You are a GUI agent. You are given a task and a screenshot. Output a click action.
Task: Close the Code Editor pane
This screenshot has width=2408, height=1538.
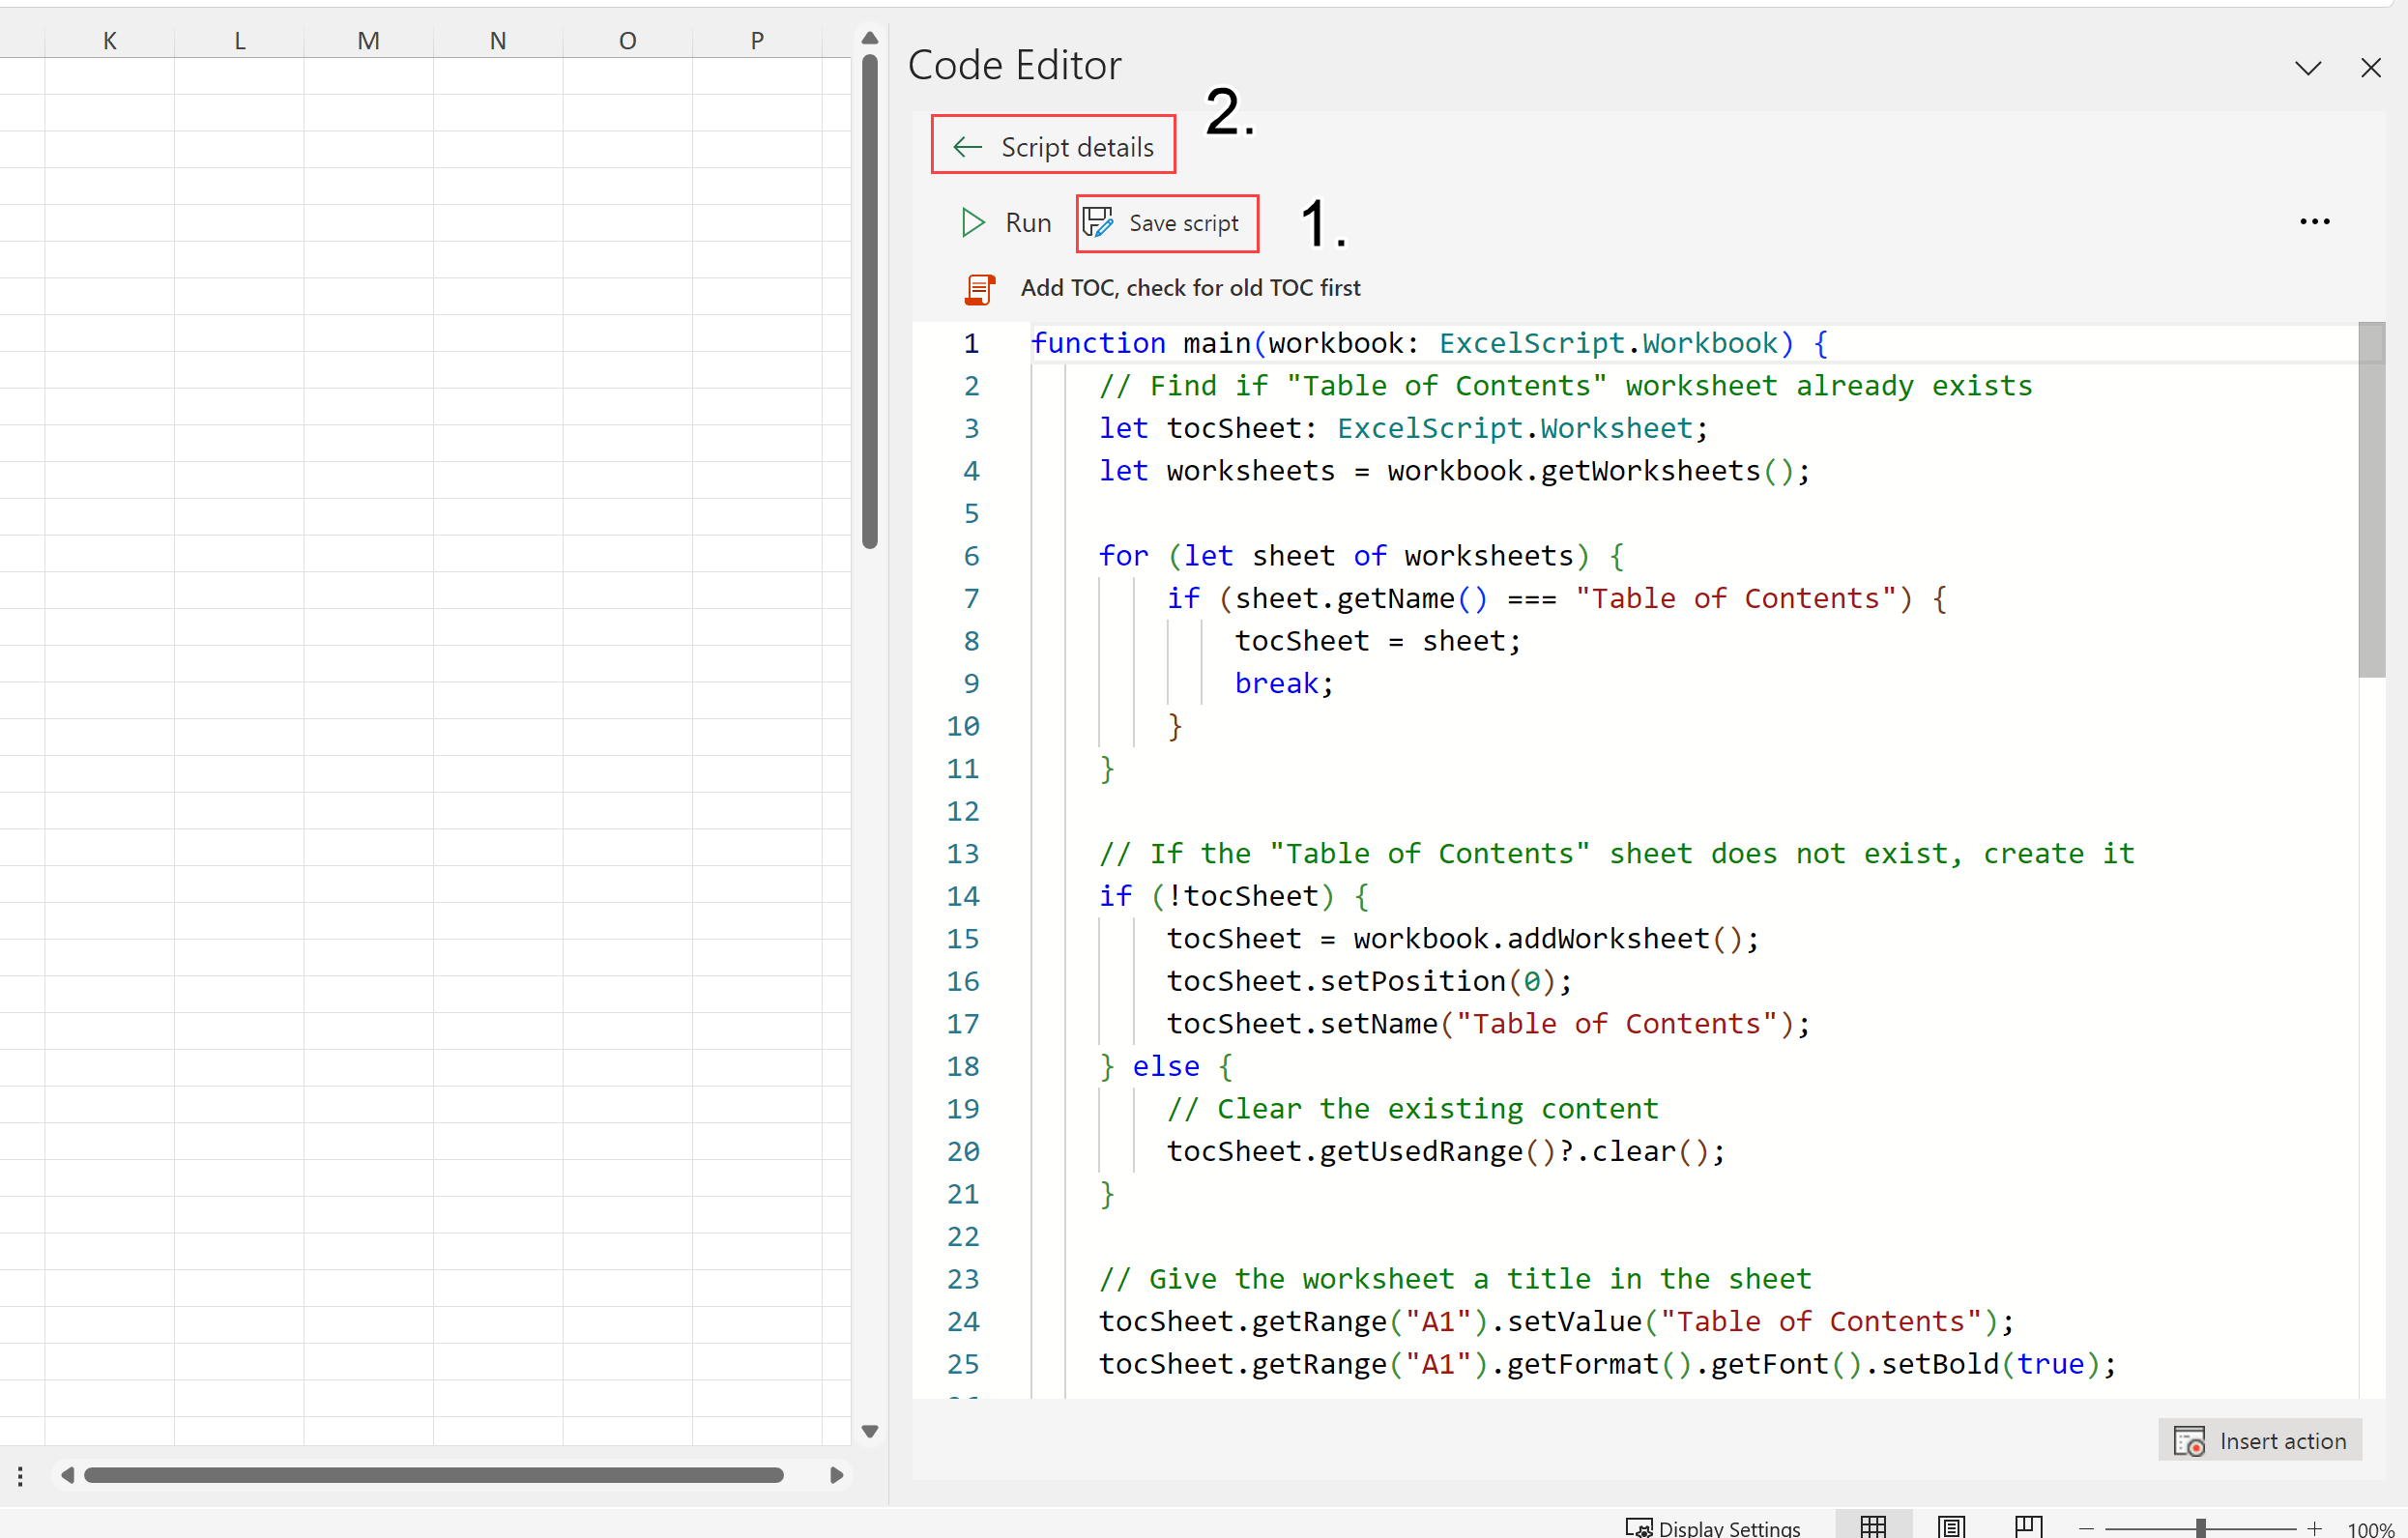2371,67
